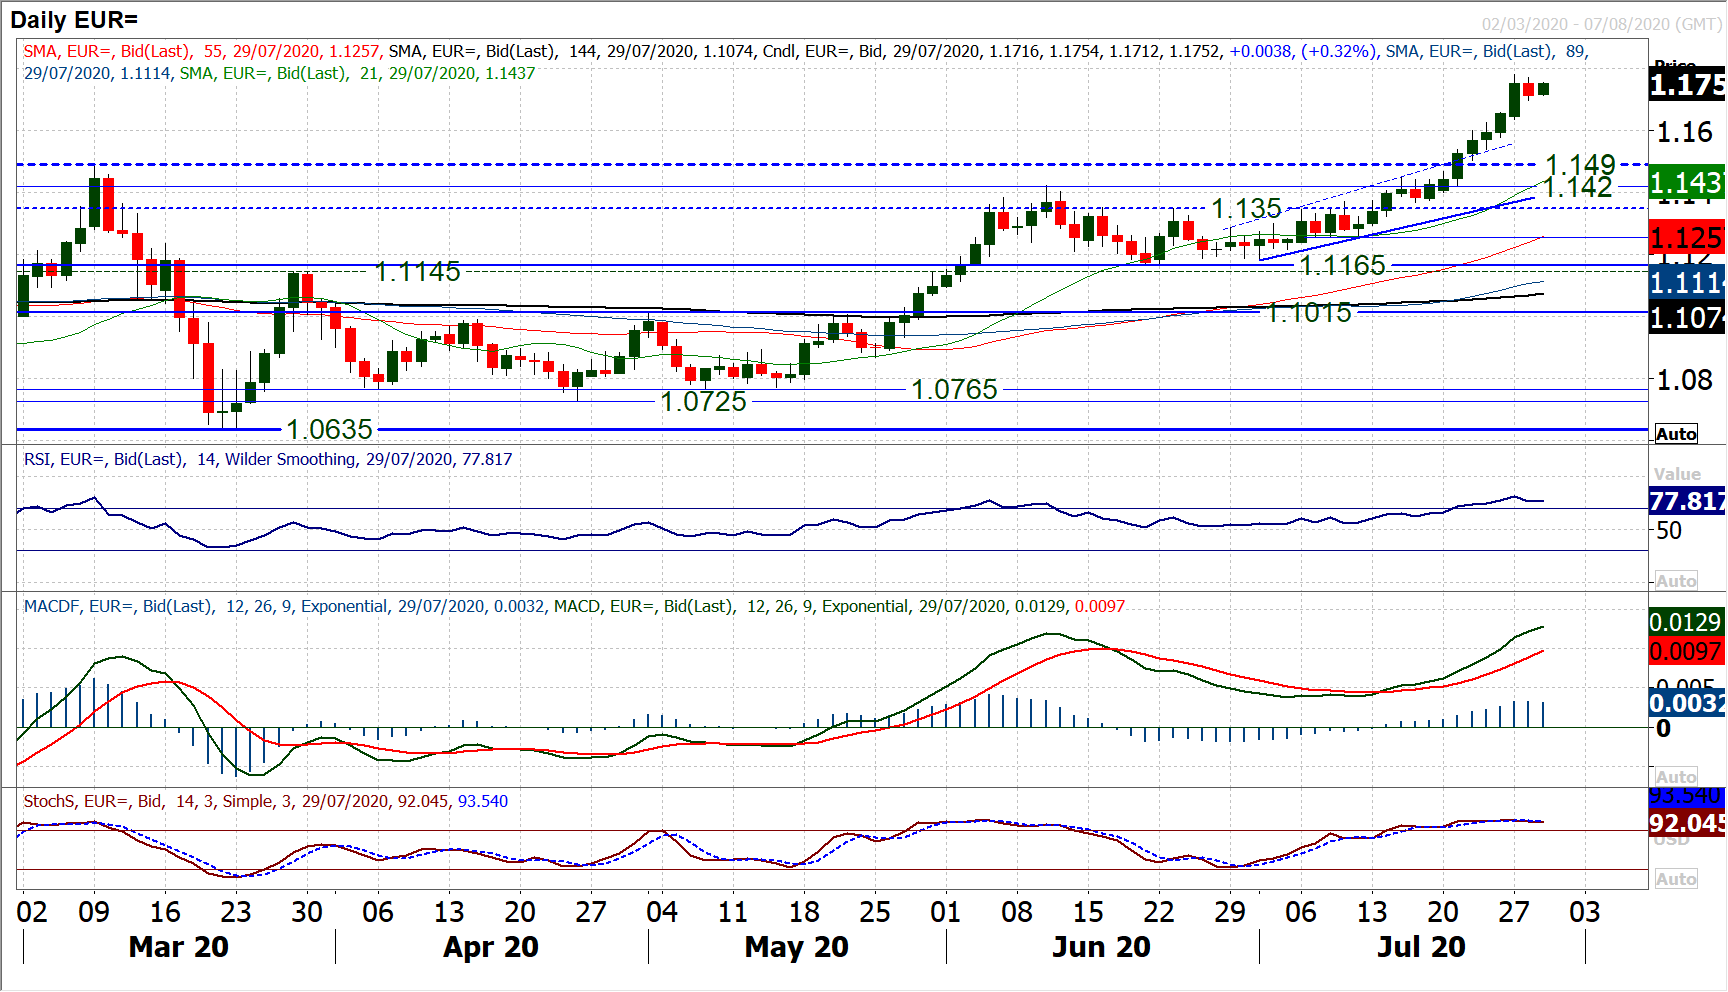Screen dimensions: 1728x992
Task: Click the 1.0725 level label
Action: (703, 401)
